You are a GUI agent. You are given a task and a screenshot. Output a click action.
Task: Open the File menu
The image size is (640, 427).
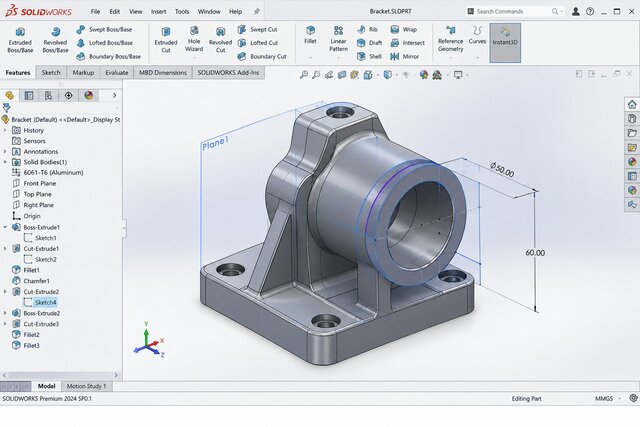tap(95, 11)
